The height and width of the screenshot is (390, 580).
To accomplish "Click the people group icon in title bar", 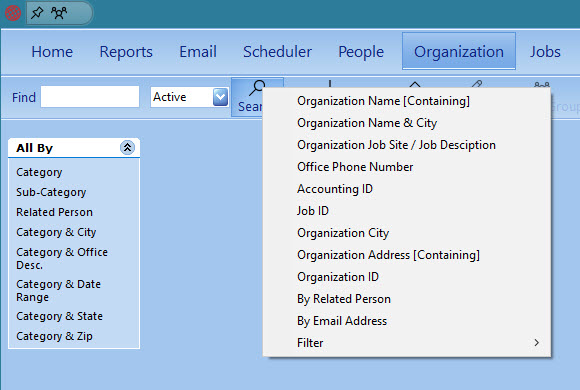I will (59, 13).
